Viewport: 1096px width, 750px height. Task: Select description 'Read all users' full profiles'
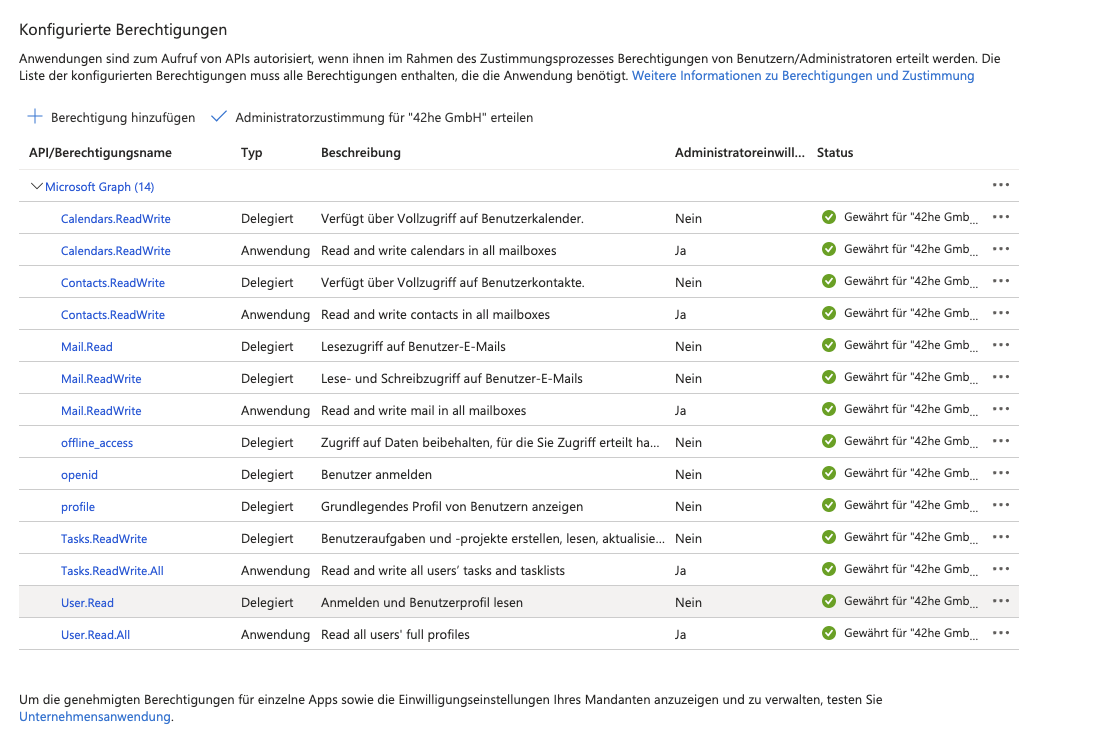395,635
